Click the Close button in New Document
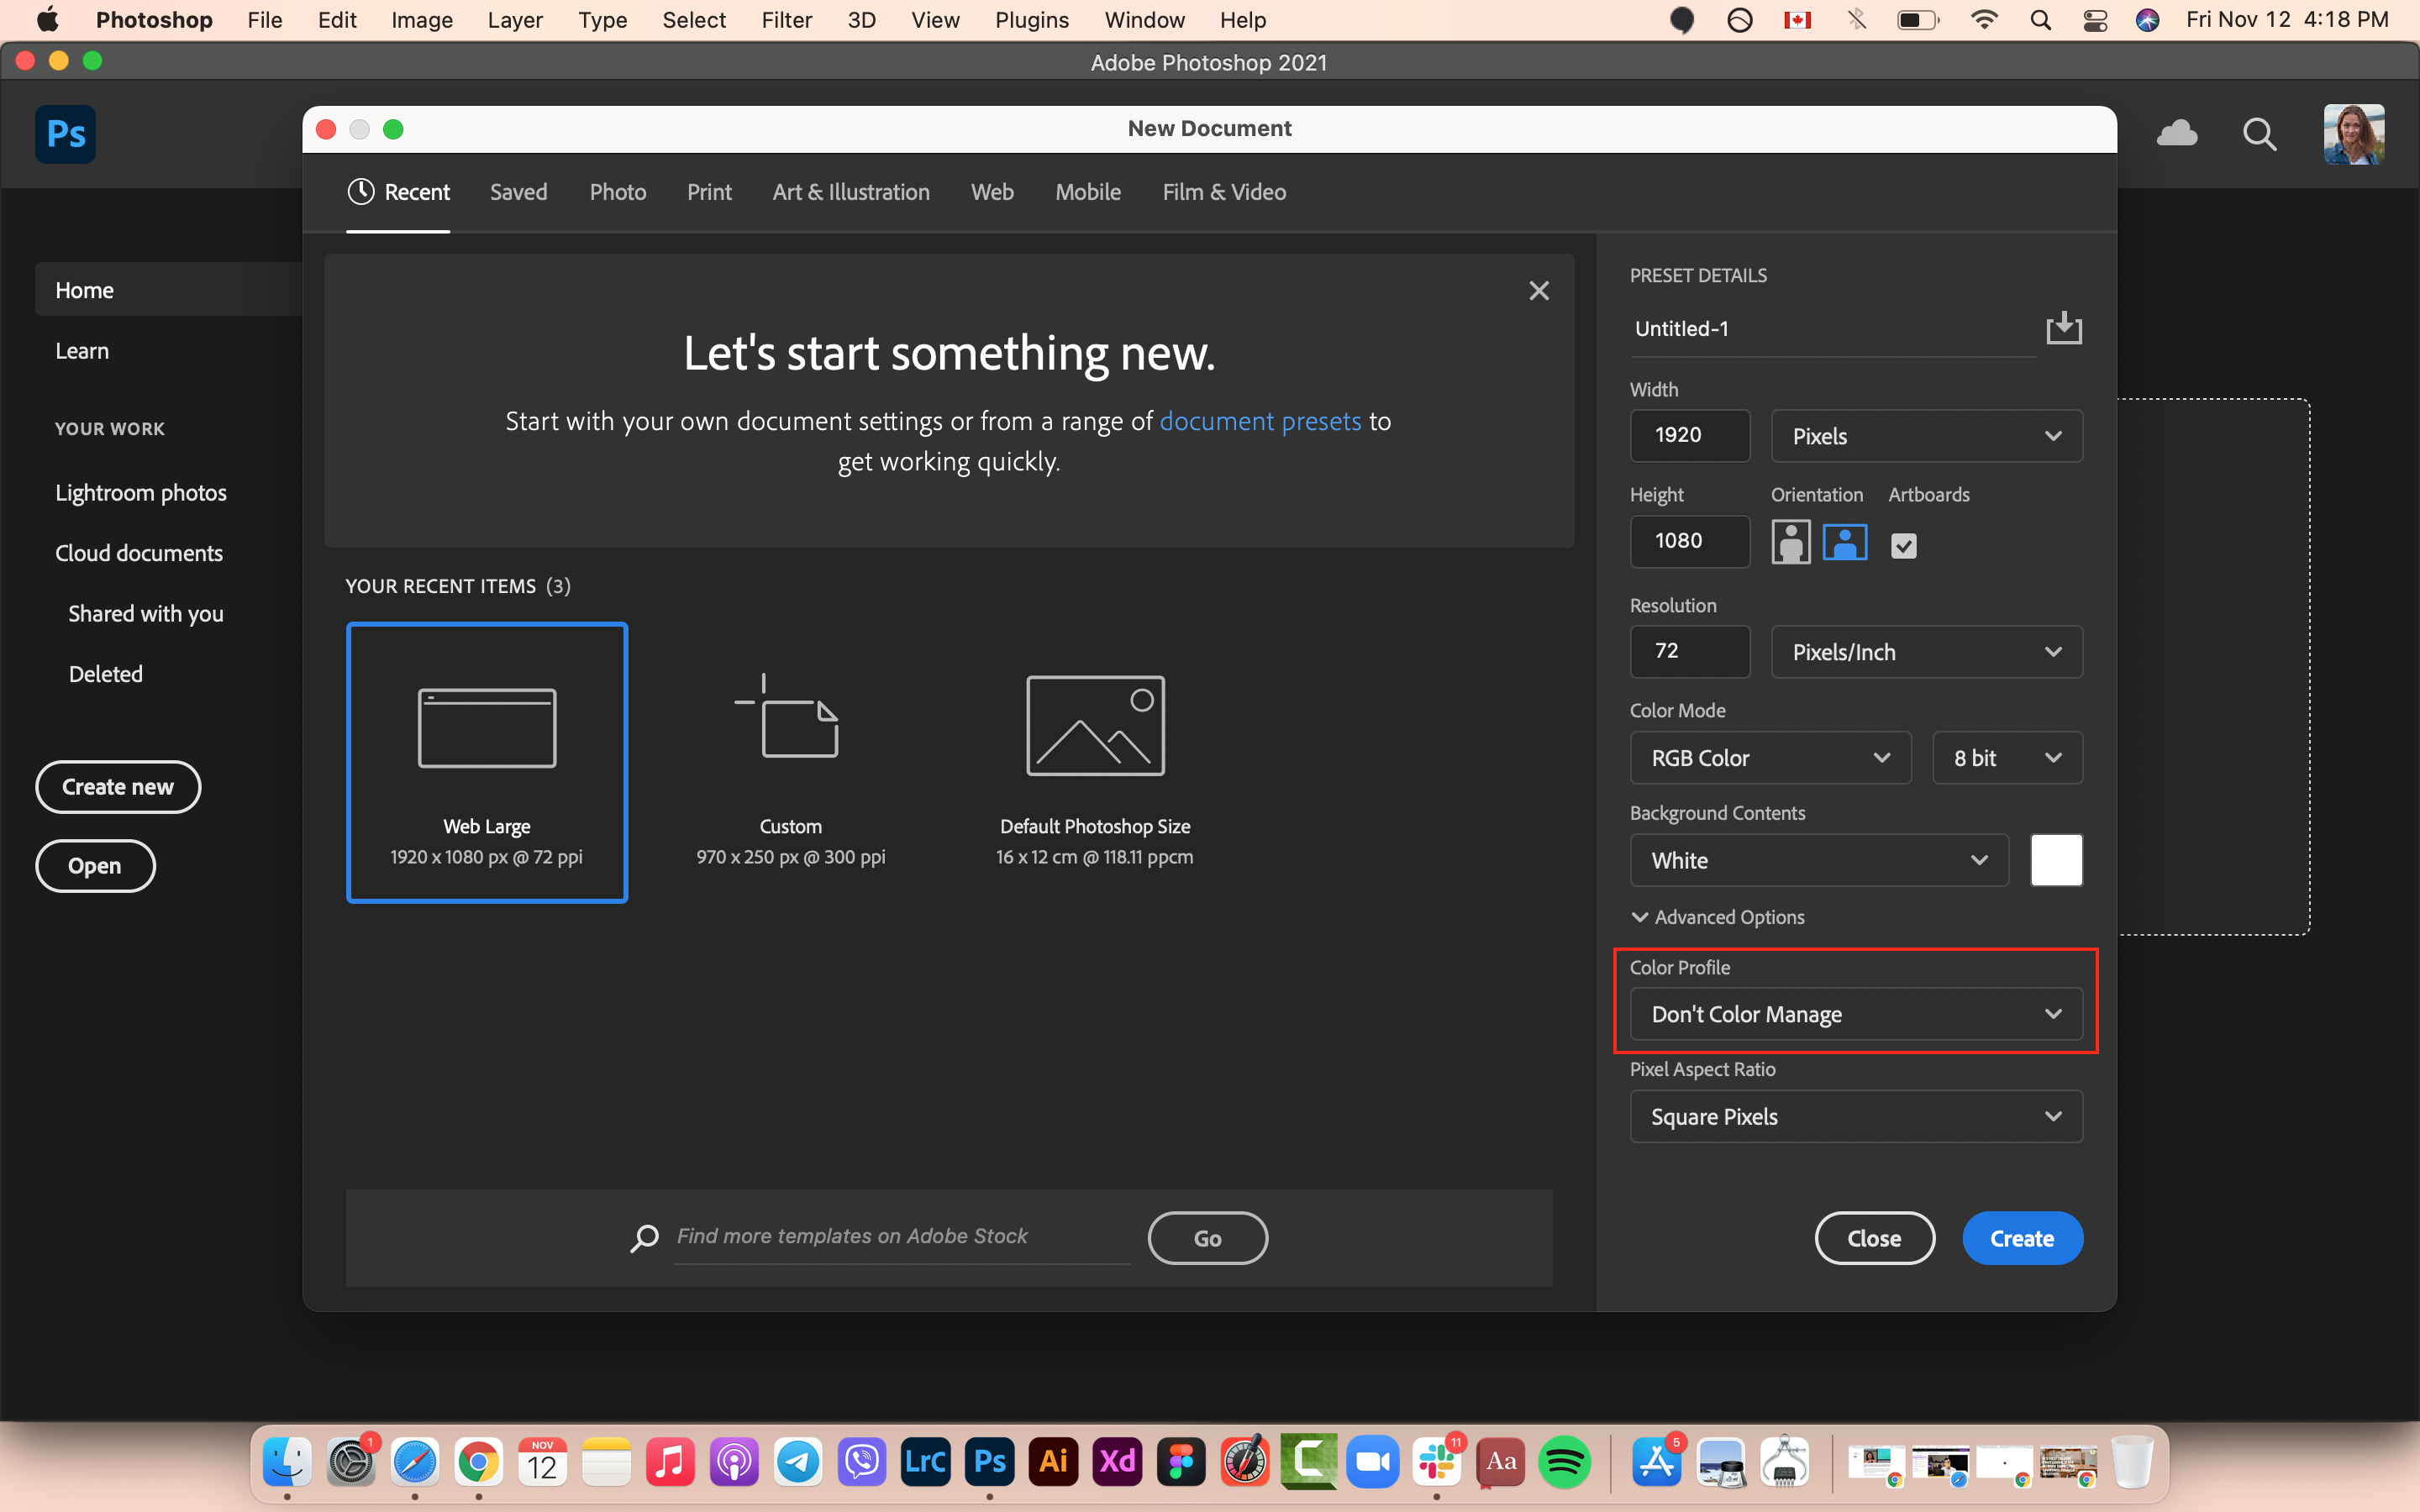Viewport: 2420px width, 1512px height. (x=1874, y=1238)
